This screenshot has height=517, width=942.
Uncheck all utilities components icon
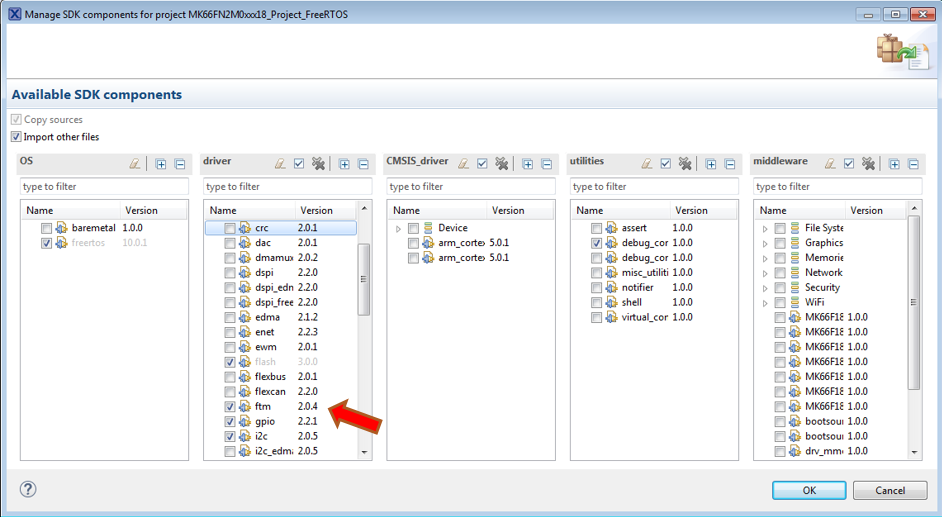685,163
